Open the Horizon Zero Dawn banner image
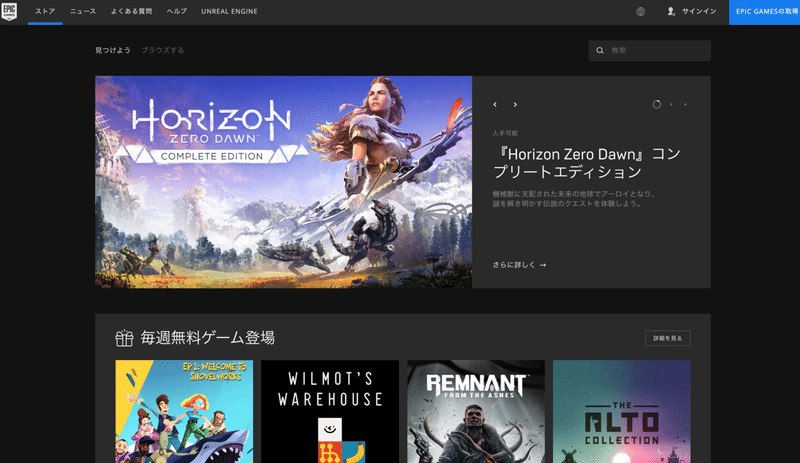 (283, 182)
